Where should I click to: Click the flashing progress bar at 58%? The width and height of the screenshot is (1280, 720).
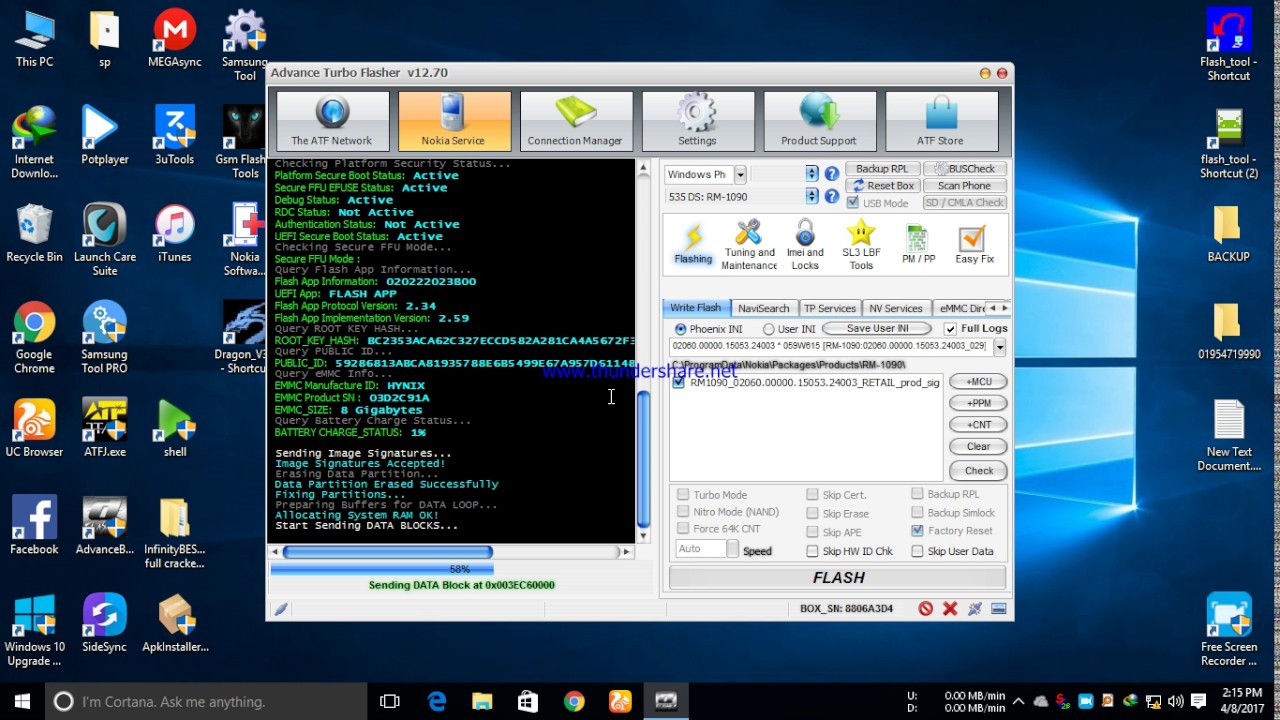pos(460,569)
